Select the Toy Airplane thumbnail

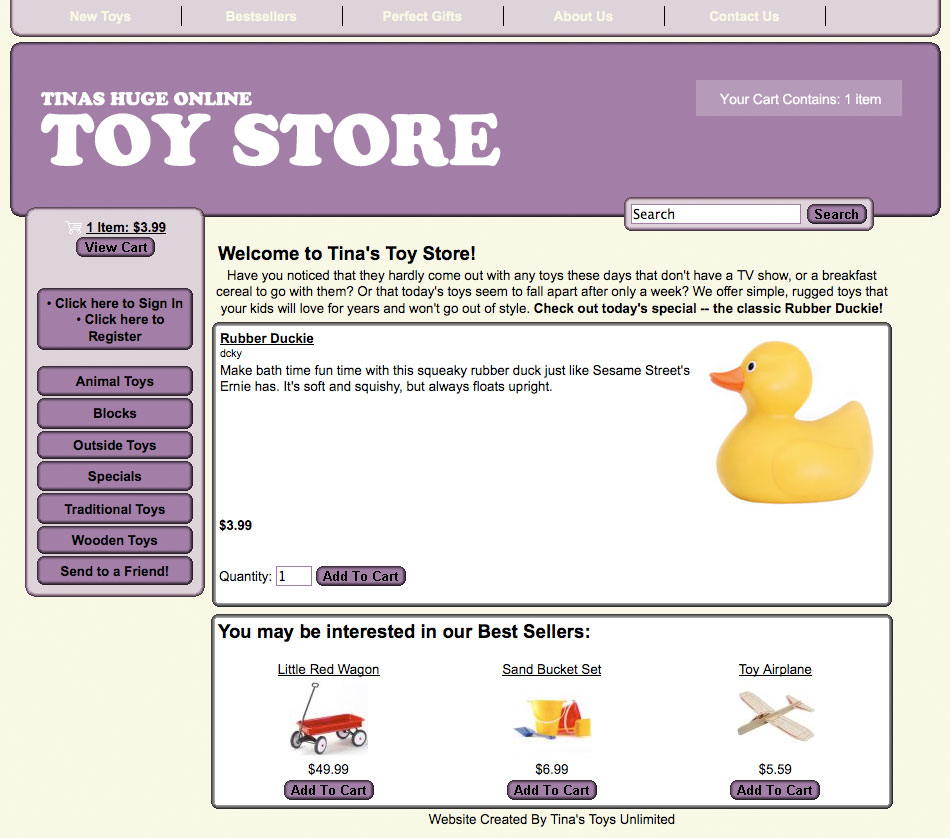tap(775, 716)
